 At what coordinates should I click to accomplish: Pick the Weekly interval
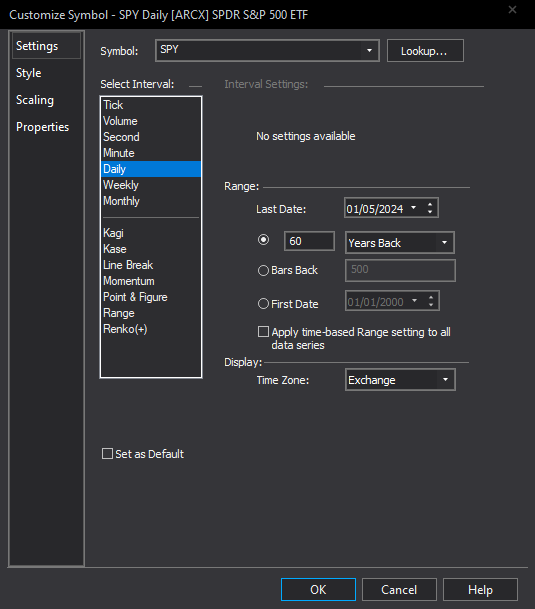151,185
